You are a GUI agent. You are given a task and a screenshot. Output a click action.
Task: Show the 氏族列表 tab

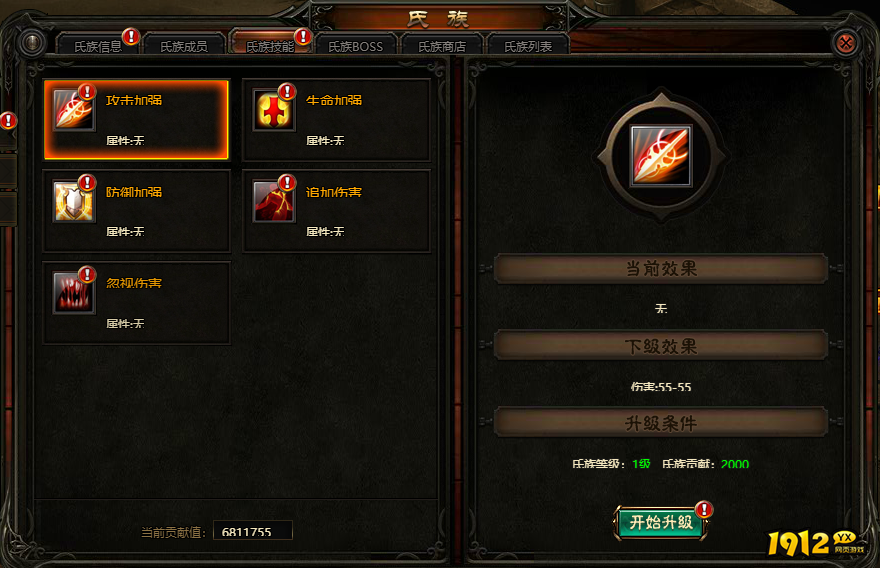(x=528, y=46)
